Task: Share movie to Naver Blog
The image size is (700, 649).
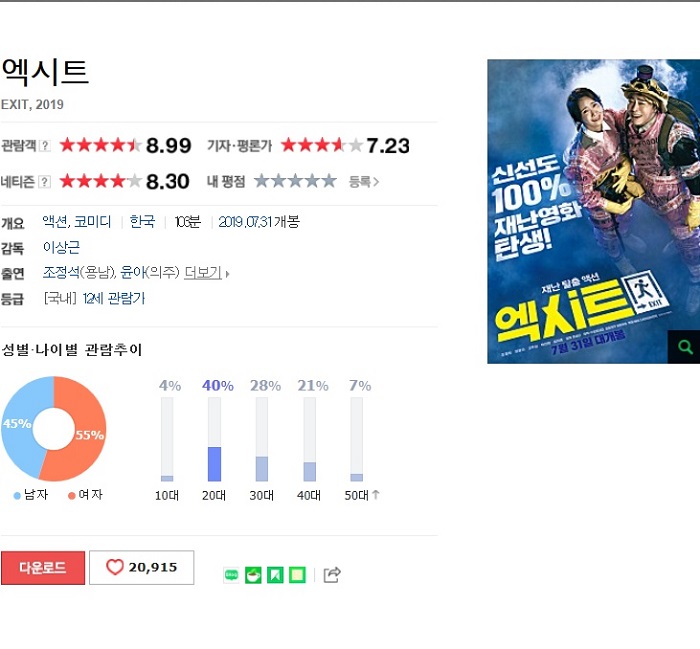Action: (231, 575)
